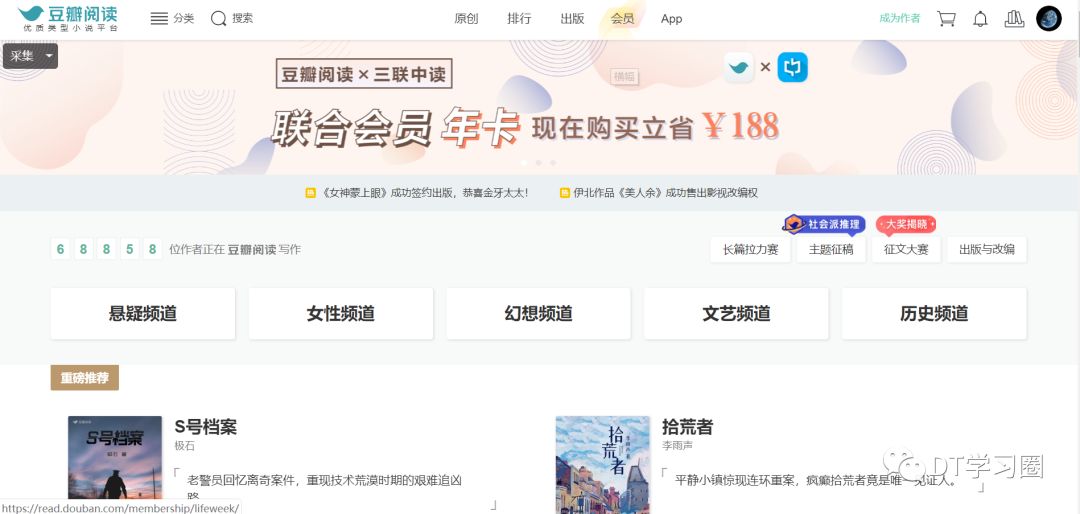Select the first banner carousel dot
This screenshot has width=1080, height=514.
coord(524,163)
